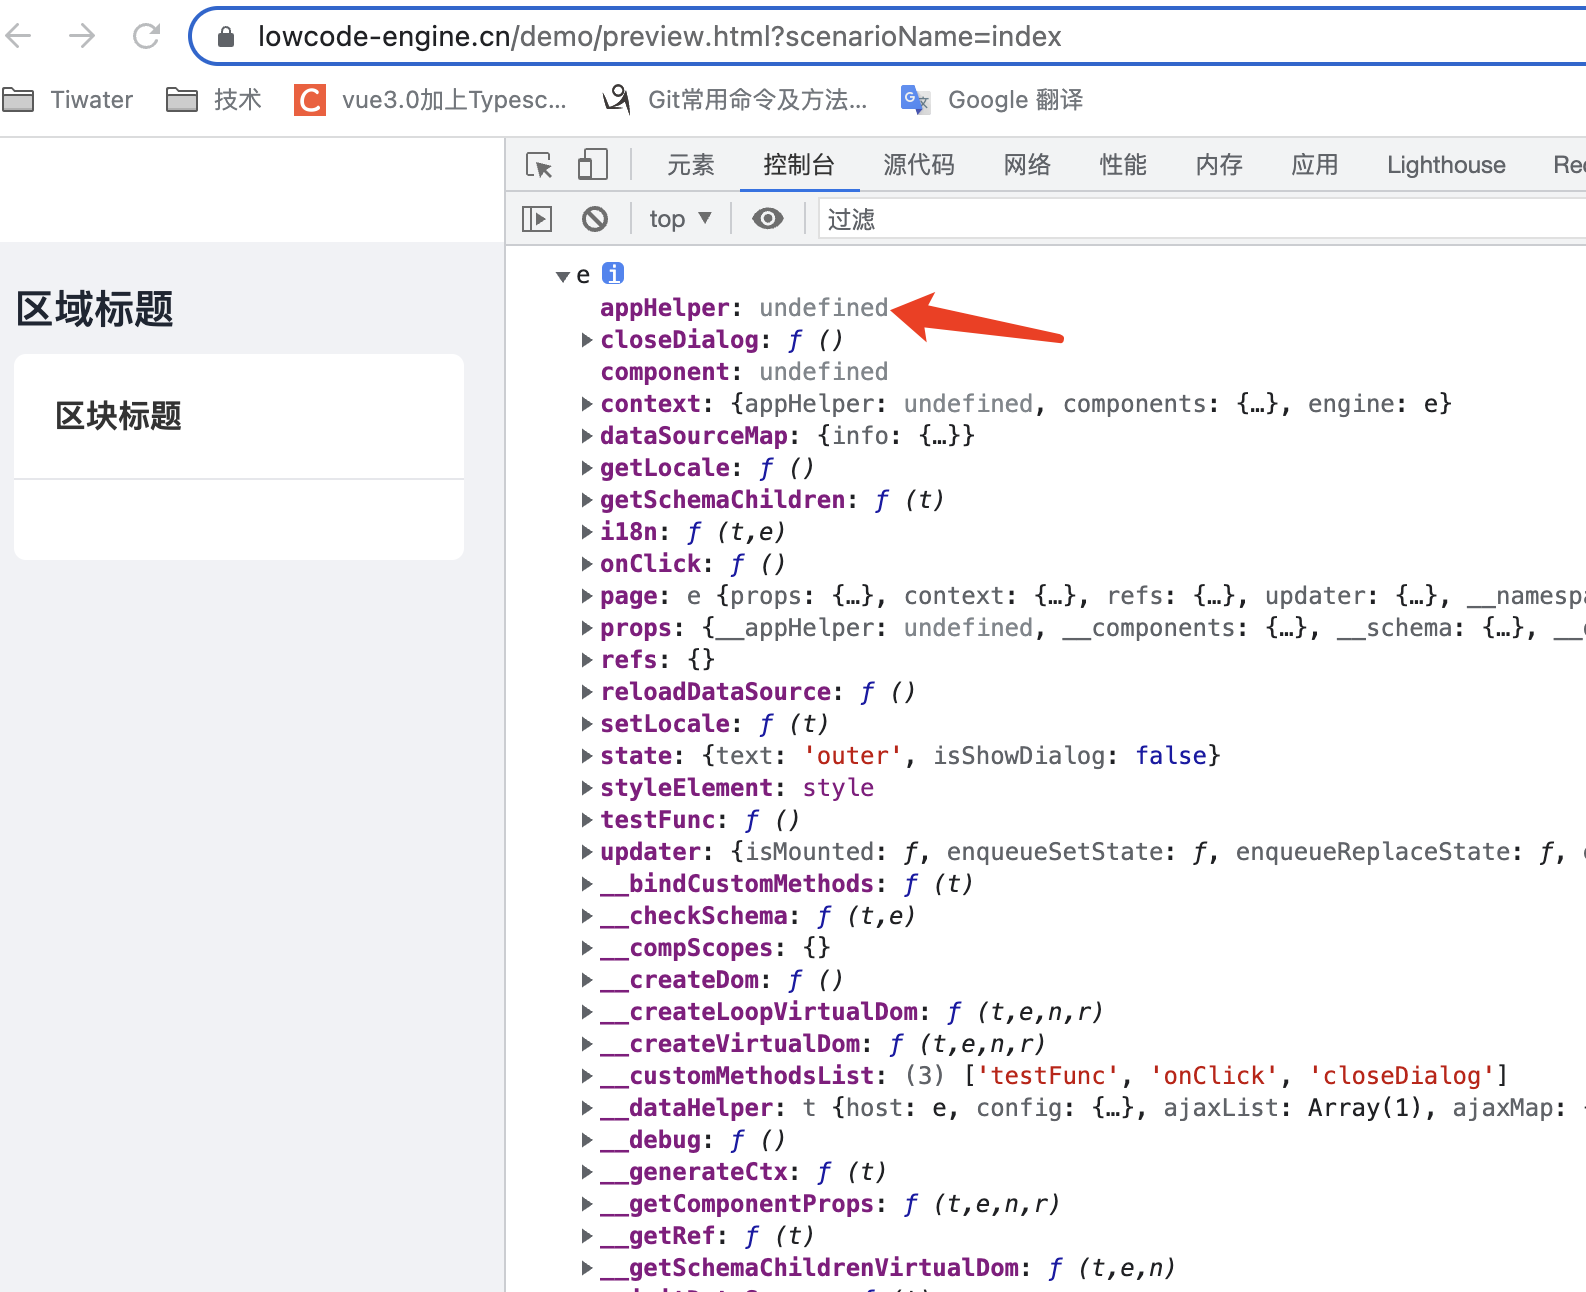Click the lock icon in the address bar
The image size is (1586, 1292).
coord(226,37)
